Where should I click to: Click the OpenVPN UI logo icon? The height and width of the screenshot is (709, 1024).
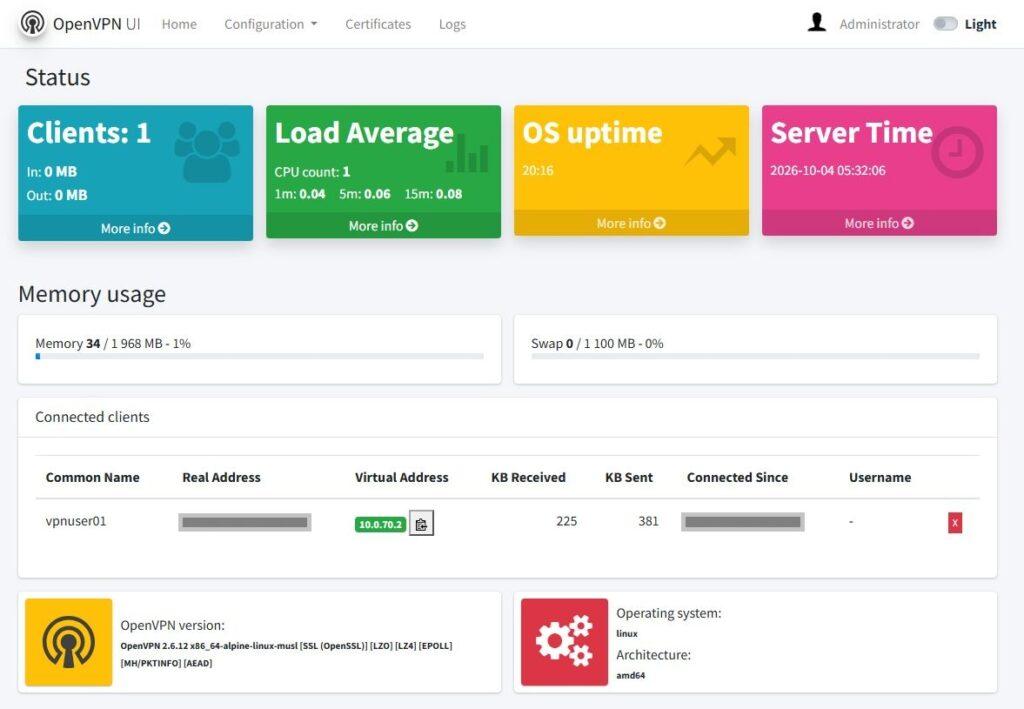pyautogui.click(x=32, y=23)
